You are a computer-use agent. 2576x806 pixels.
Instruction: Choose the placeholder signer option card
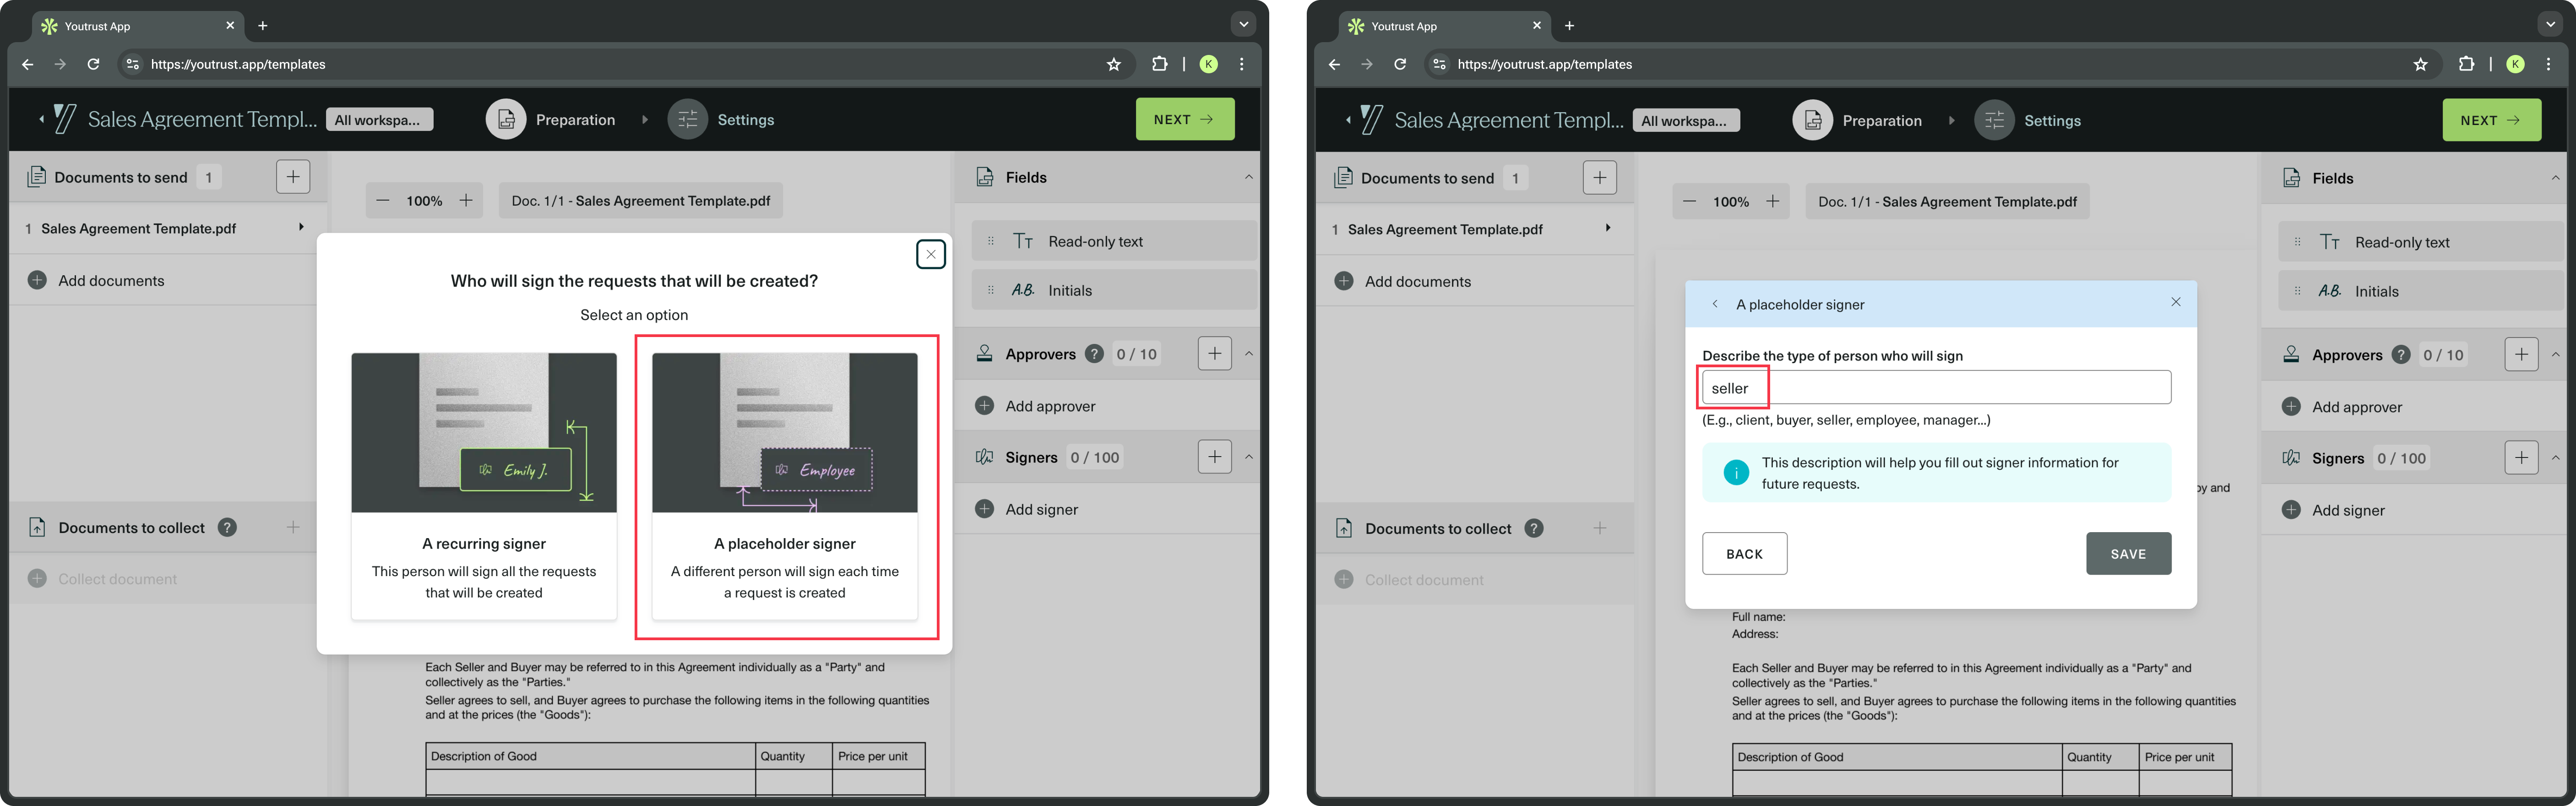click(x=784, y=486)
